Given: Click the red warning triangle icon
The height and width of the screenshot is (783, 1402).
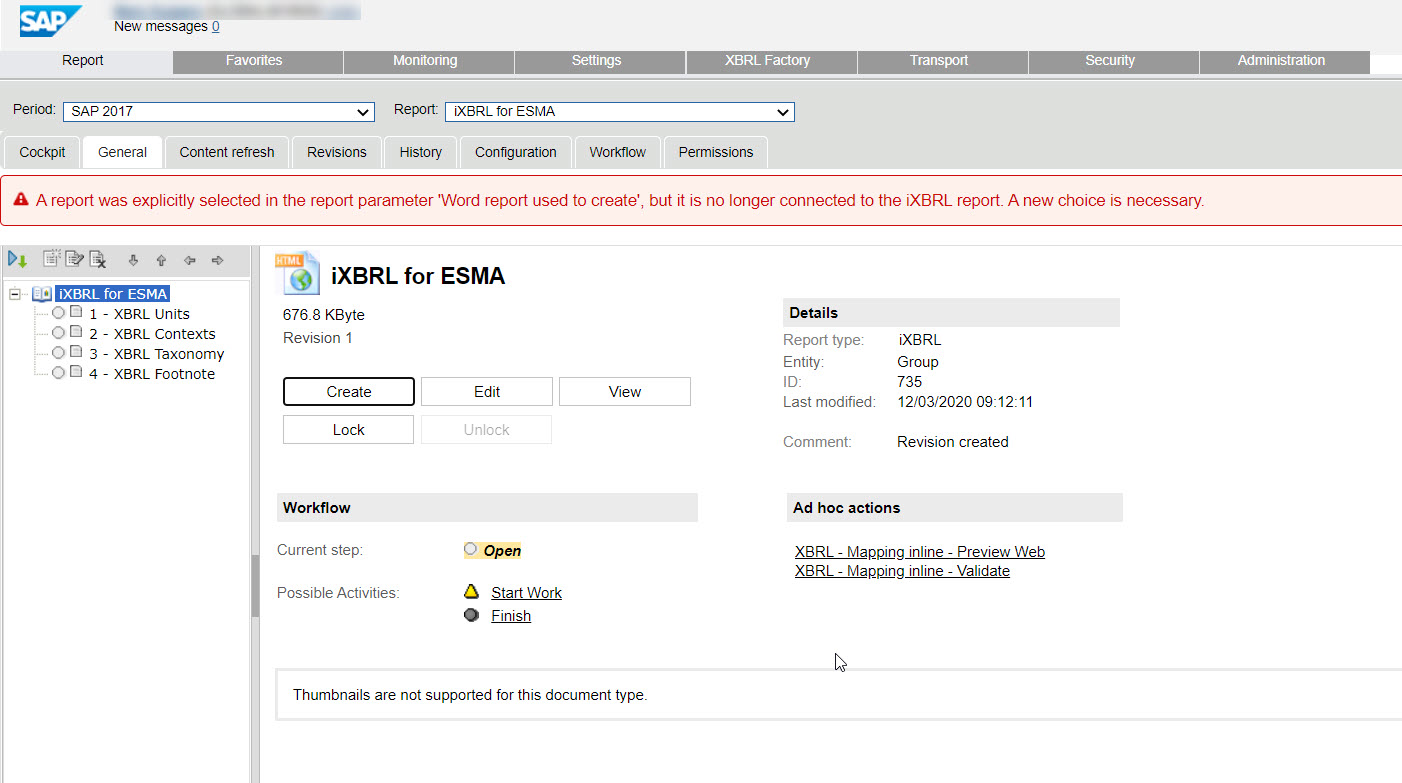Looking at the screenshot, I should (x=21, y=200).
